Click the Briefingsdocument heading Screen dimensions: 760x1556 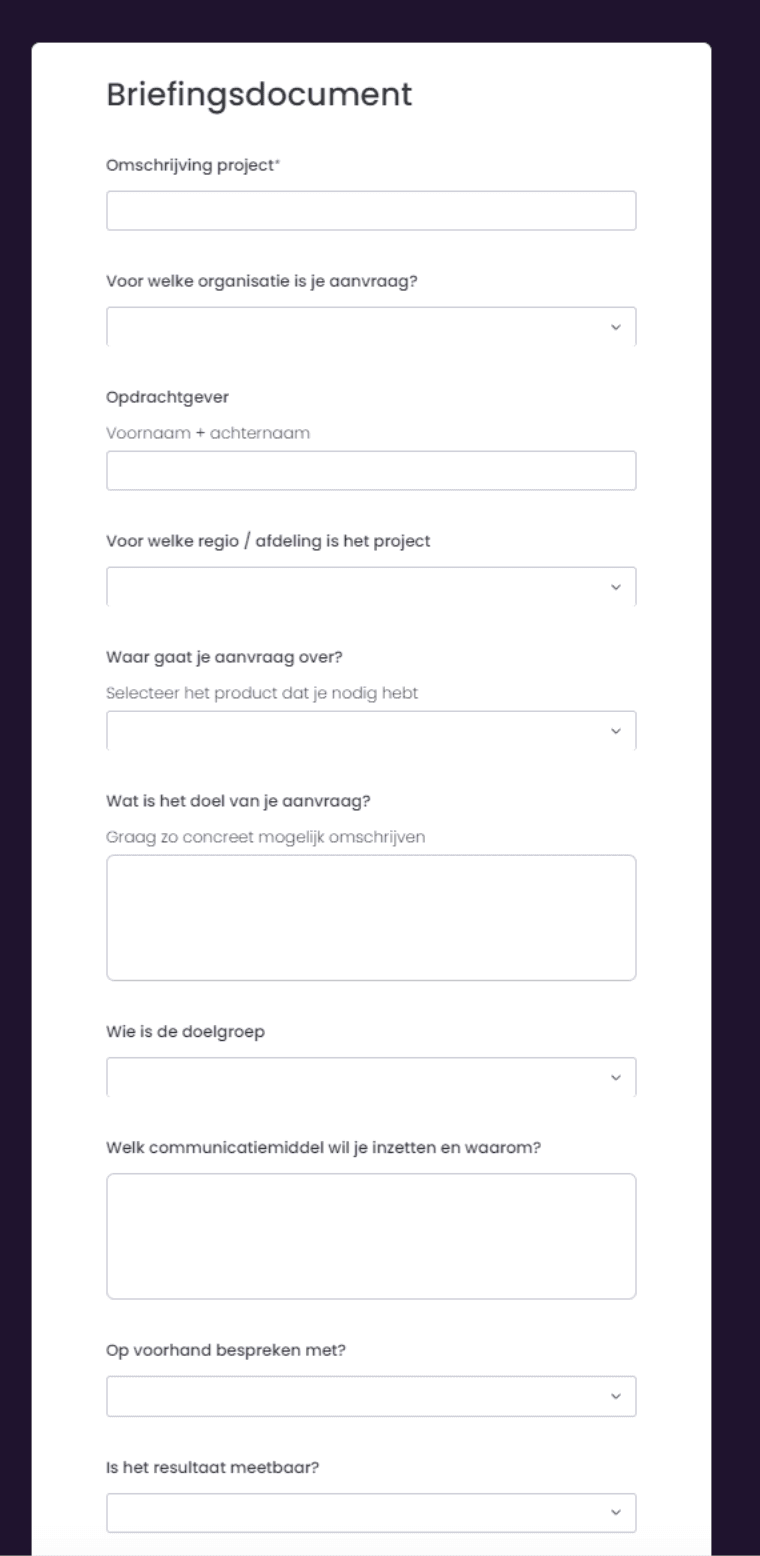258,95
